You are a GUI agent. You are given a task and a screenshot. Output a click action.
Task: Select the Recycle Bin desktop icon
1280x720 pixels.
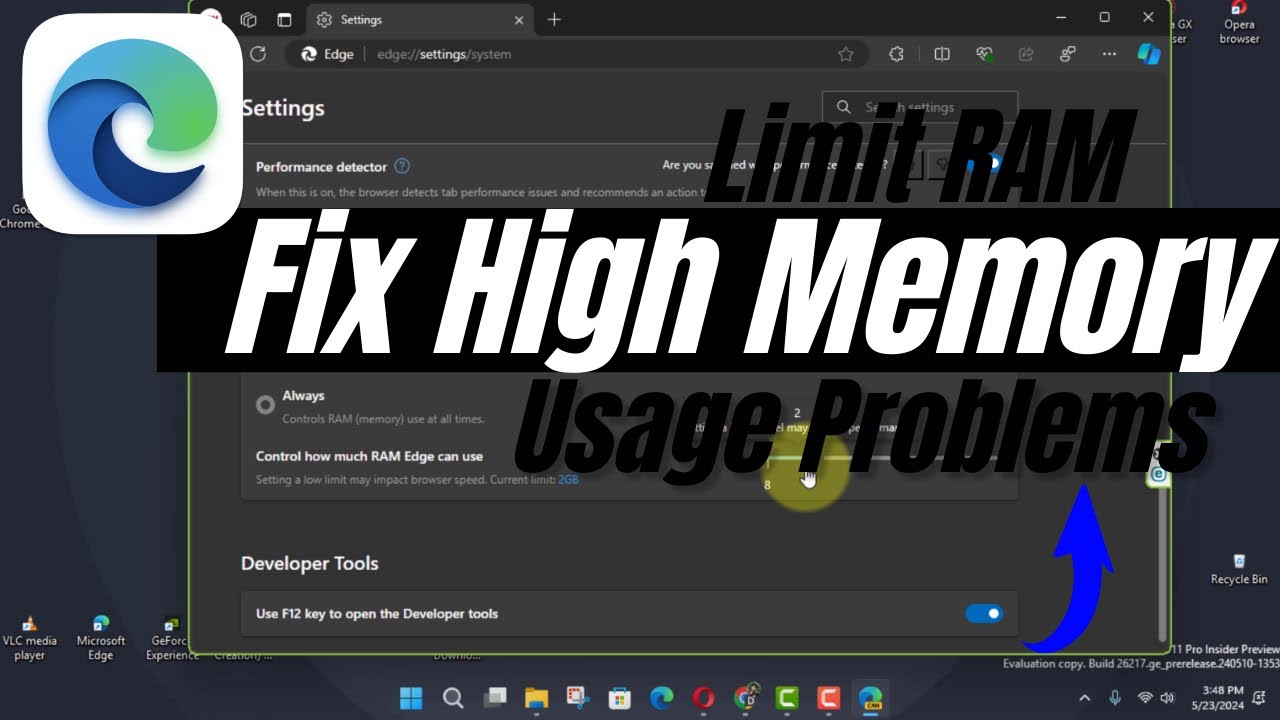pyautogui.click(x=1239, y=569)
